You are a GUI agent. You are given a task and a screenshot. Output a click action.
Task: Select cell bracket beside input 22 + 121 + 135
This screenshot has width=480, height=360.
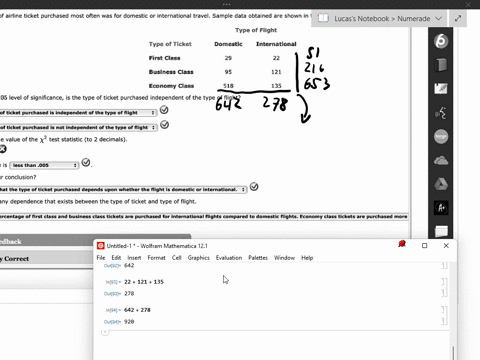(x=444, y=282)
